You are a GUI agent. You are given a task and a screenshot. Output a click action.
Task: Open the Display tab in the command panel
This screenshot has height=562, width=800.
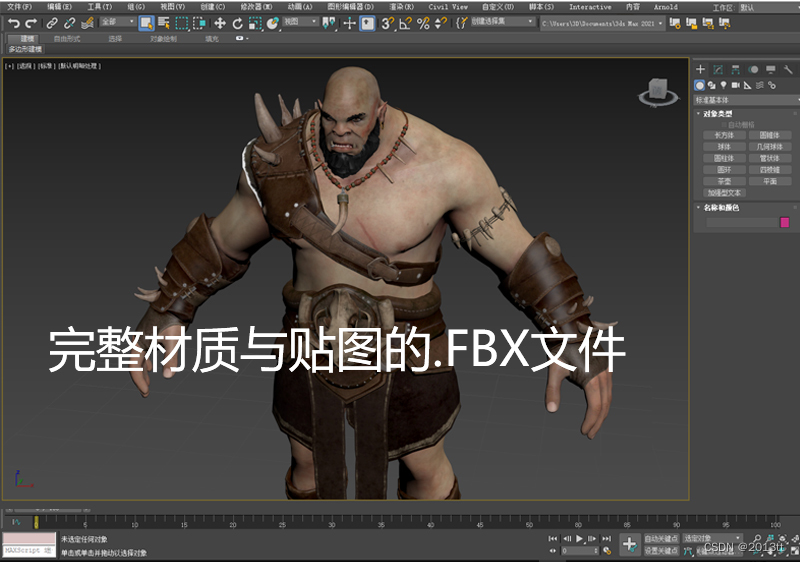pos(770,69)
